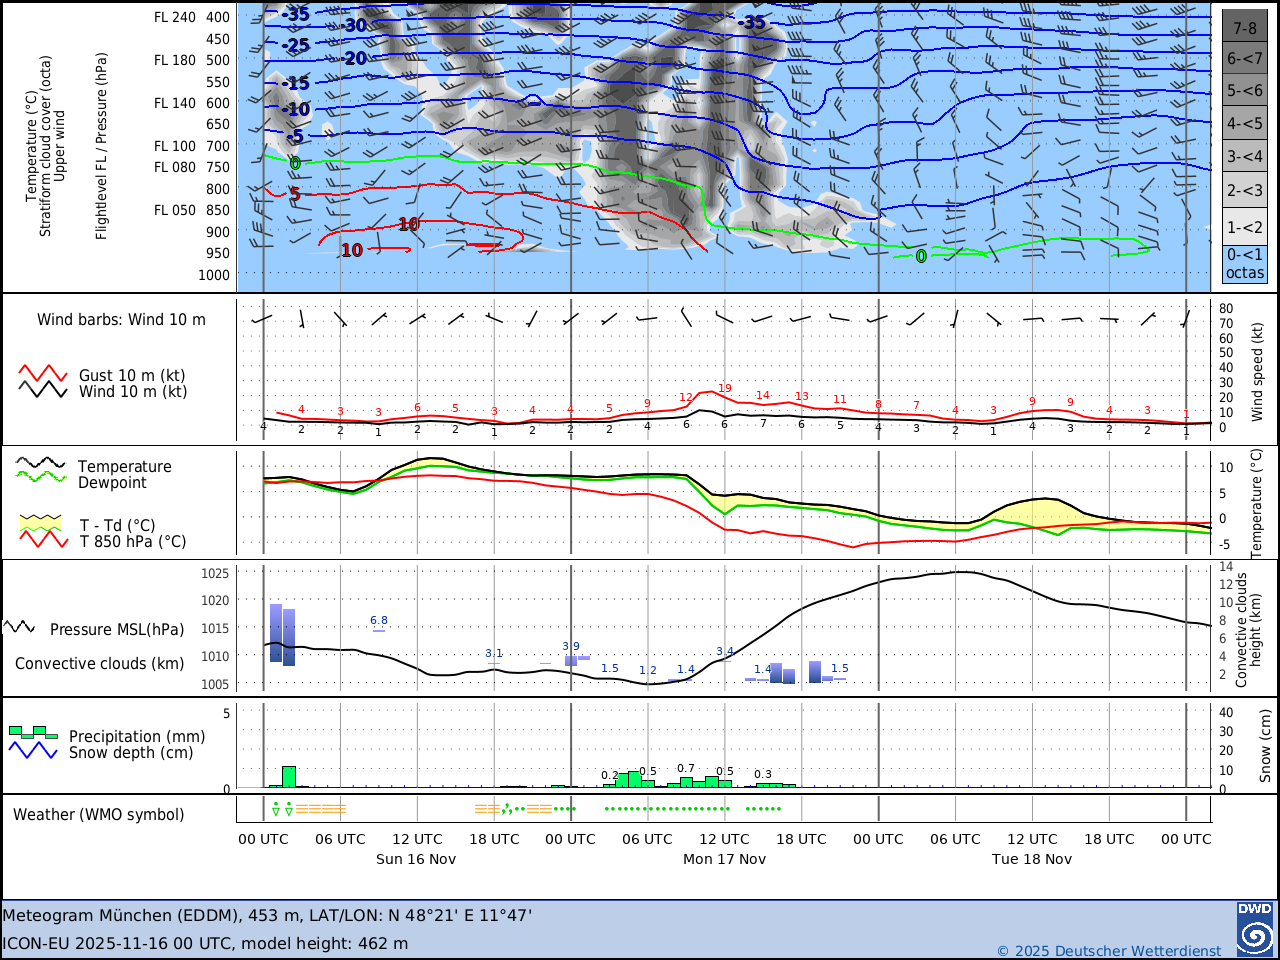Select the 1-<2 cloud cover swatch
The image size is (1280, 960).
tap(1245, 227)
